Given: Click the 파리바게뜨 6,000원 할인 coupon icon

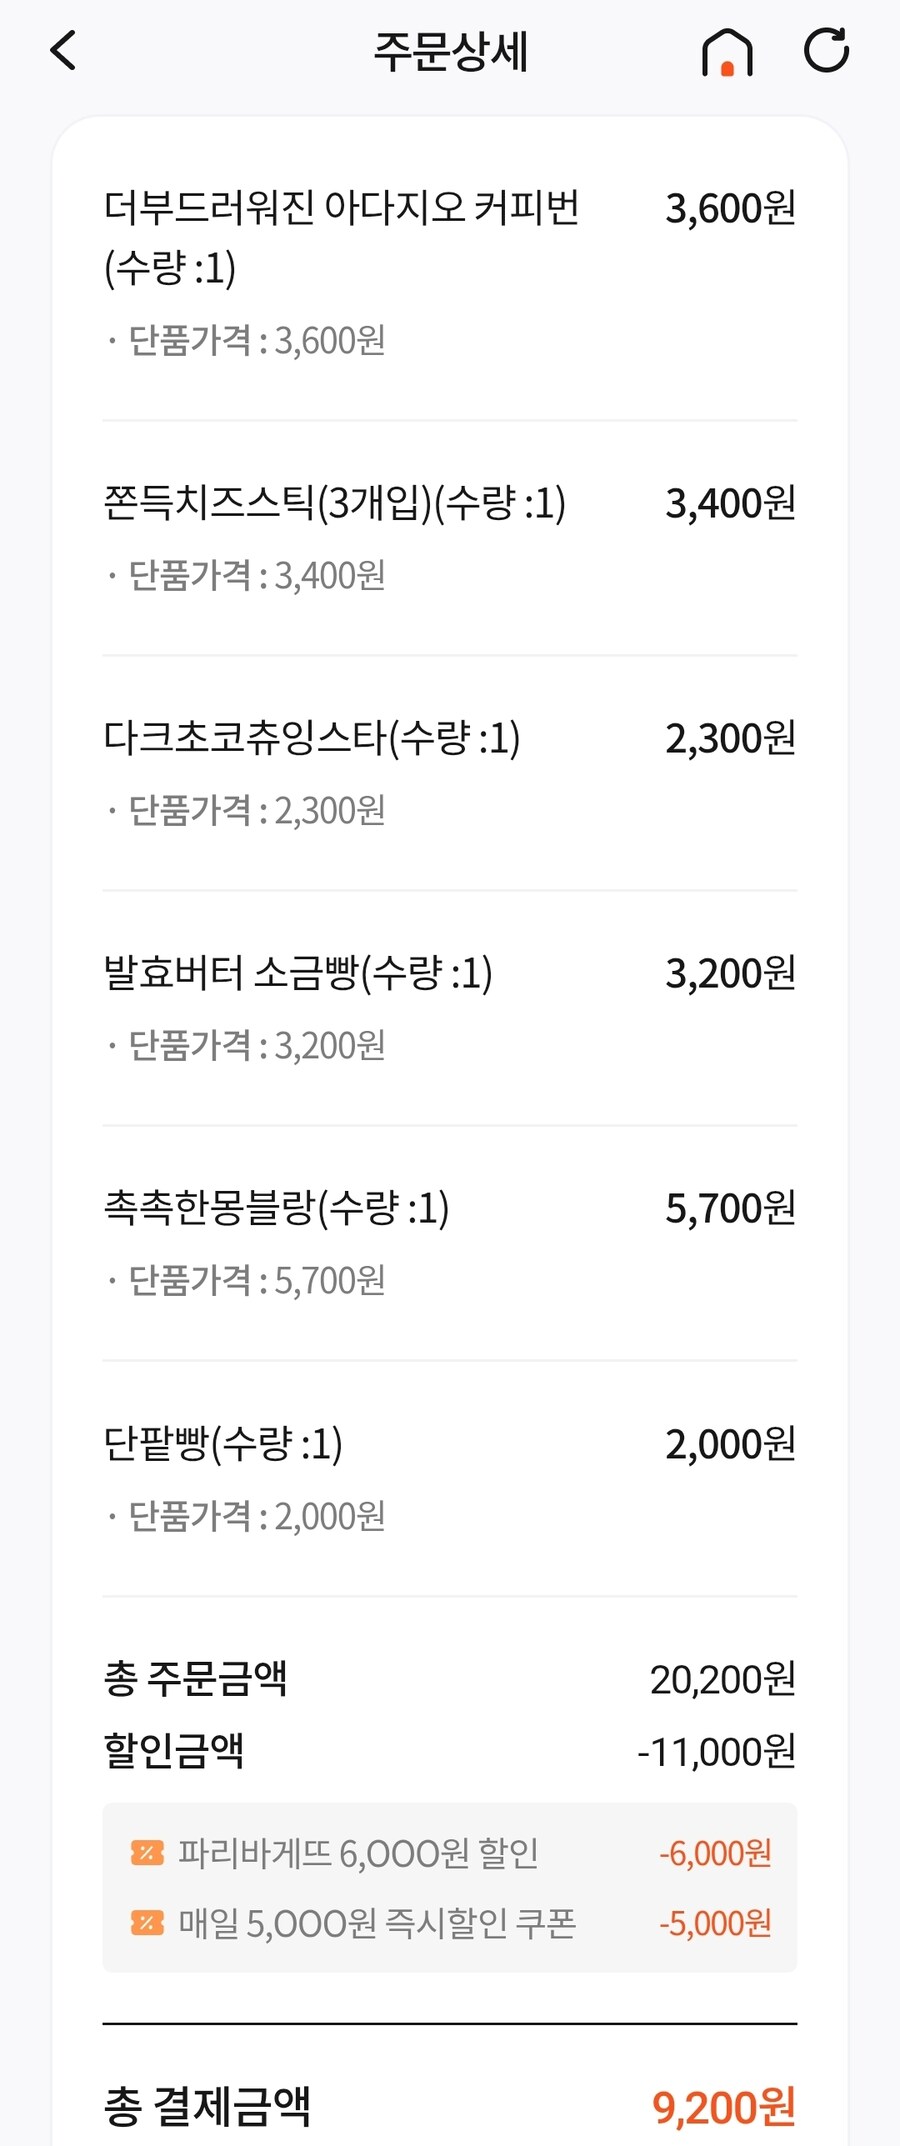Looking at the screenshot, I should click(x=147, y=1853).
